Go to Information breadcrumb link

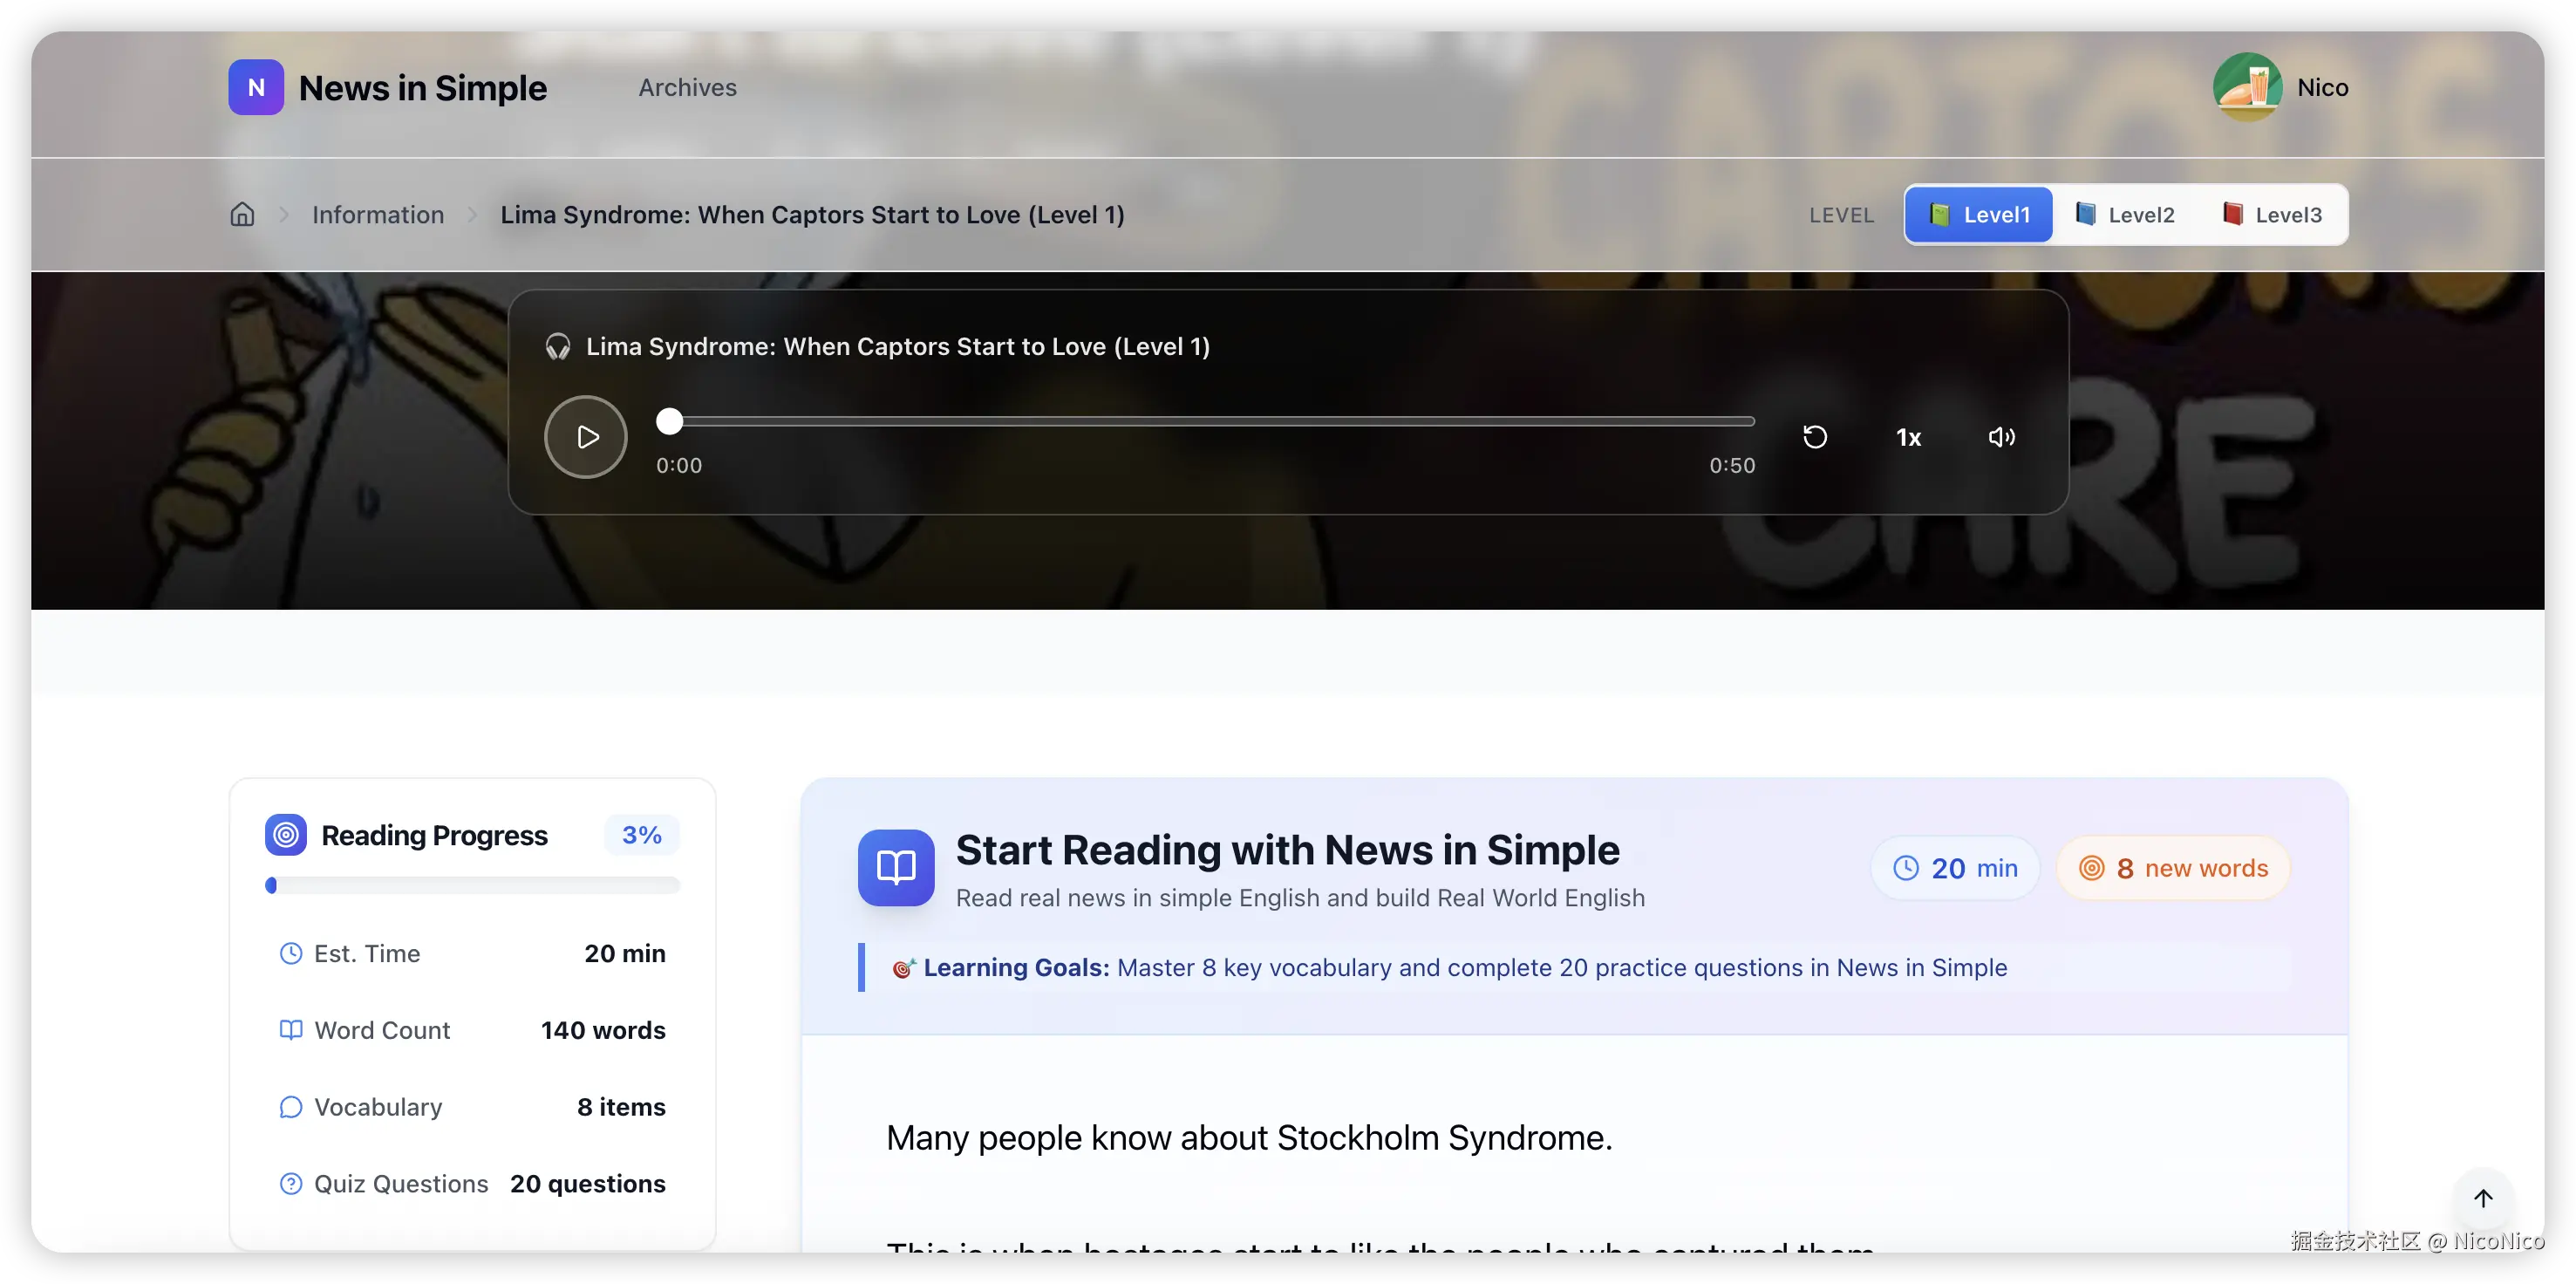point(378,214)
